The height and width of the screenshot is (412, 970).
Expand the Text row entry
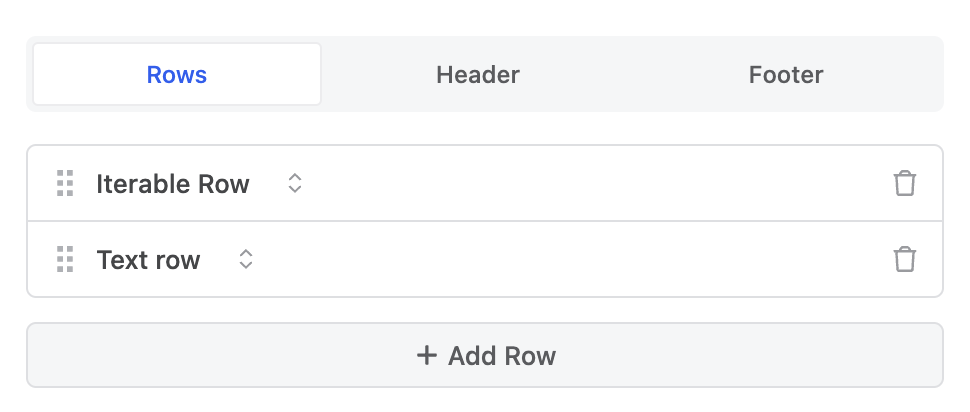coord(485,259)
